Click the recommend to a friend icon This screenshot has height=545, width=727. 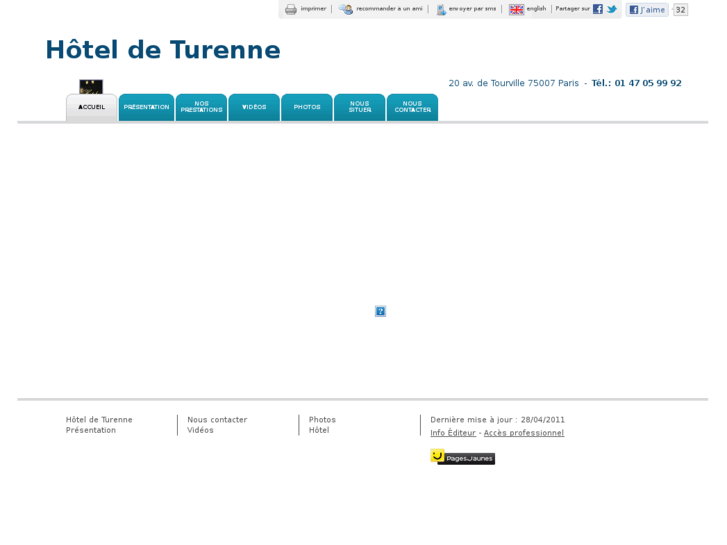pyautogui.click(x=346, y=9)
